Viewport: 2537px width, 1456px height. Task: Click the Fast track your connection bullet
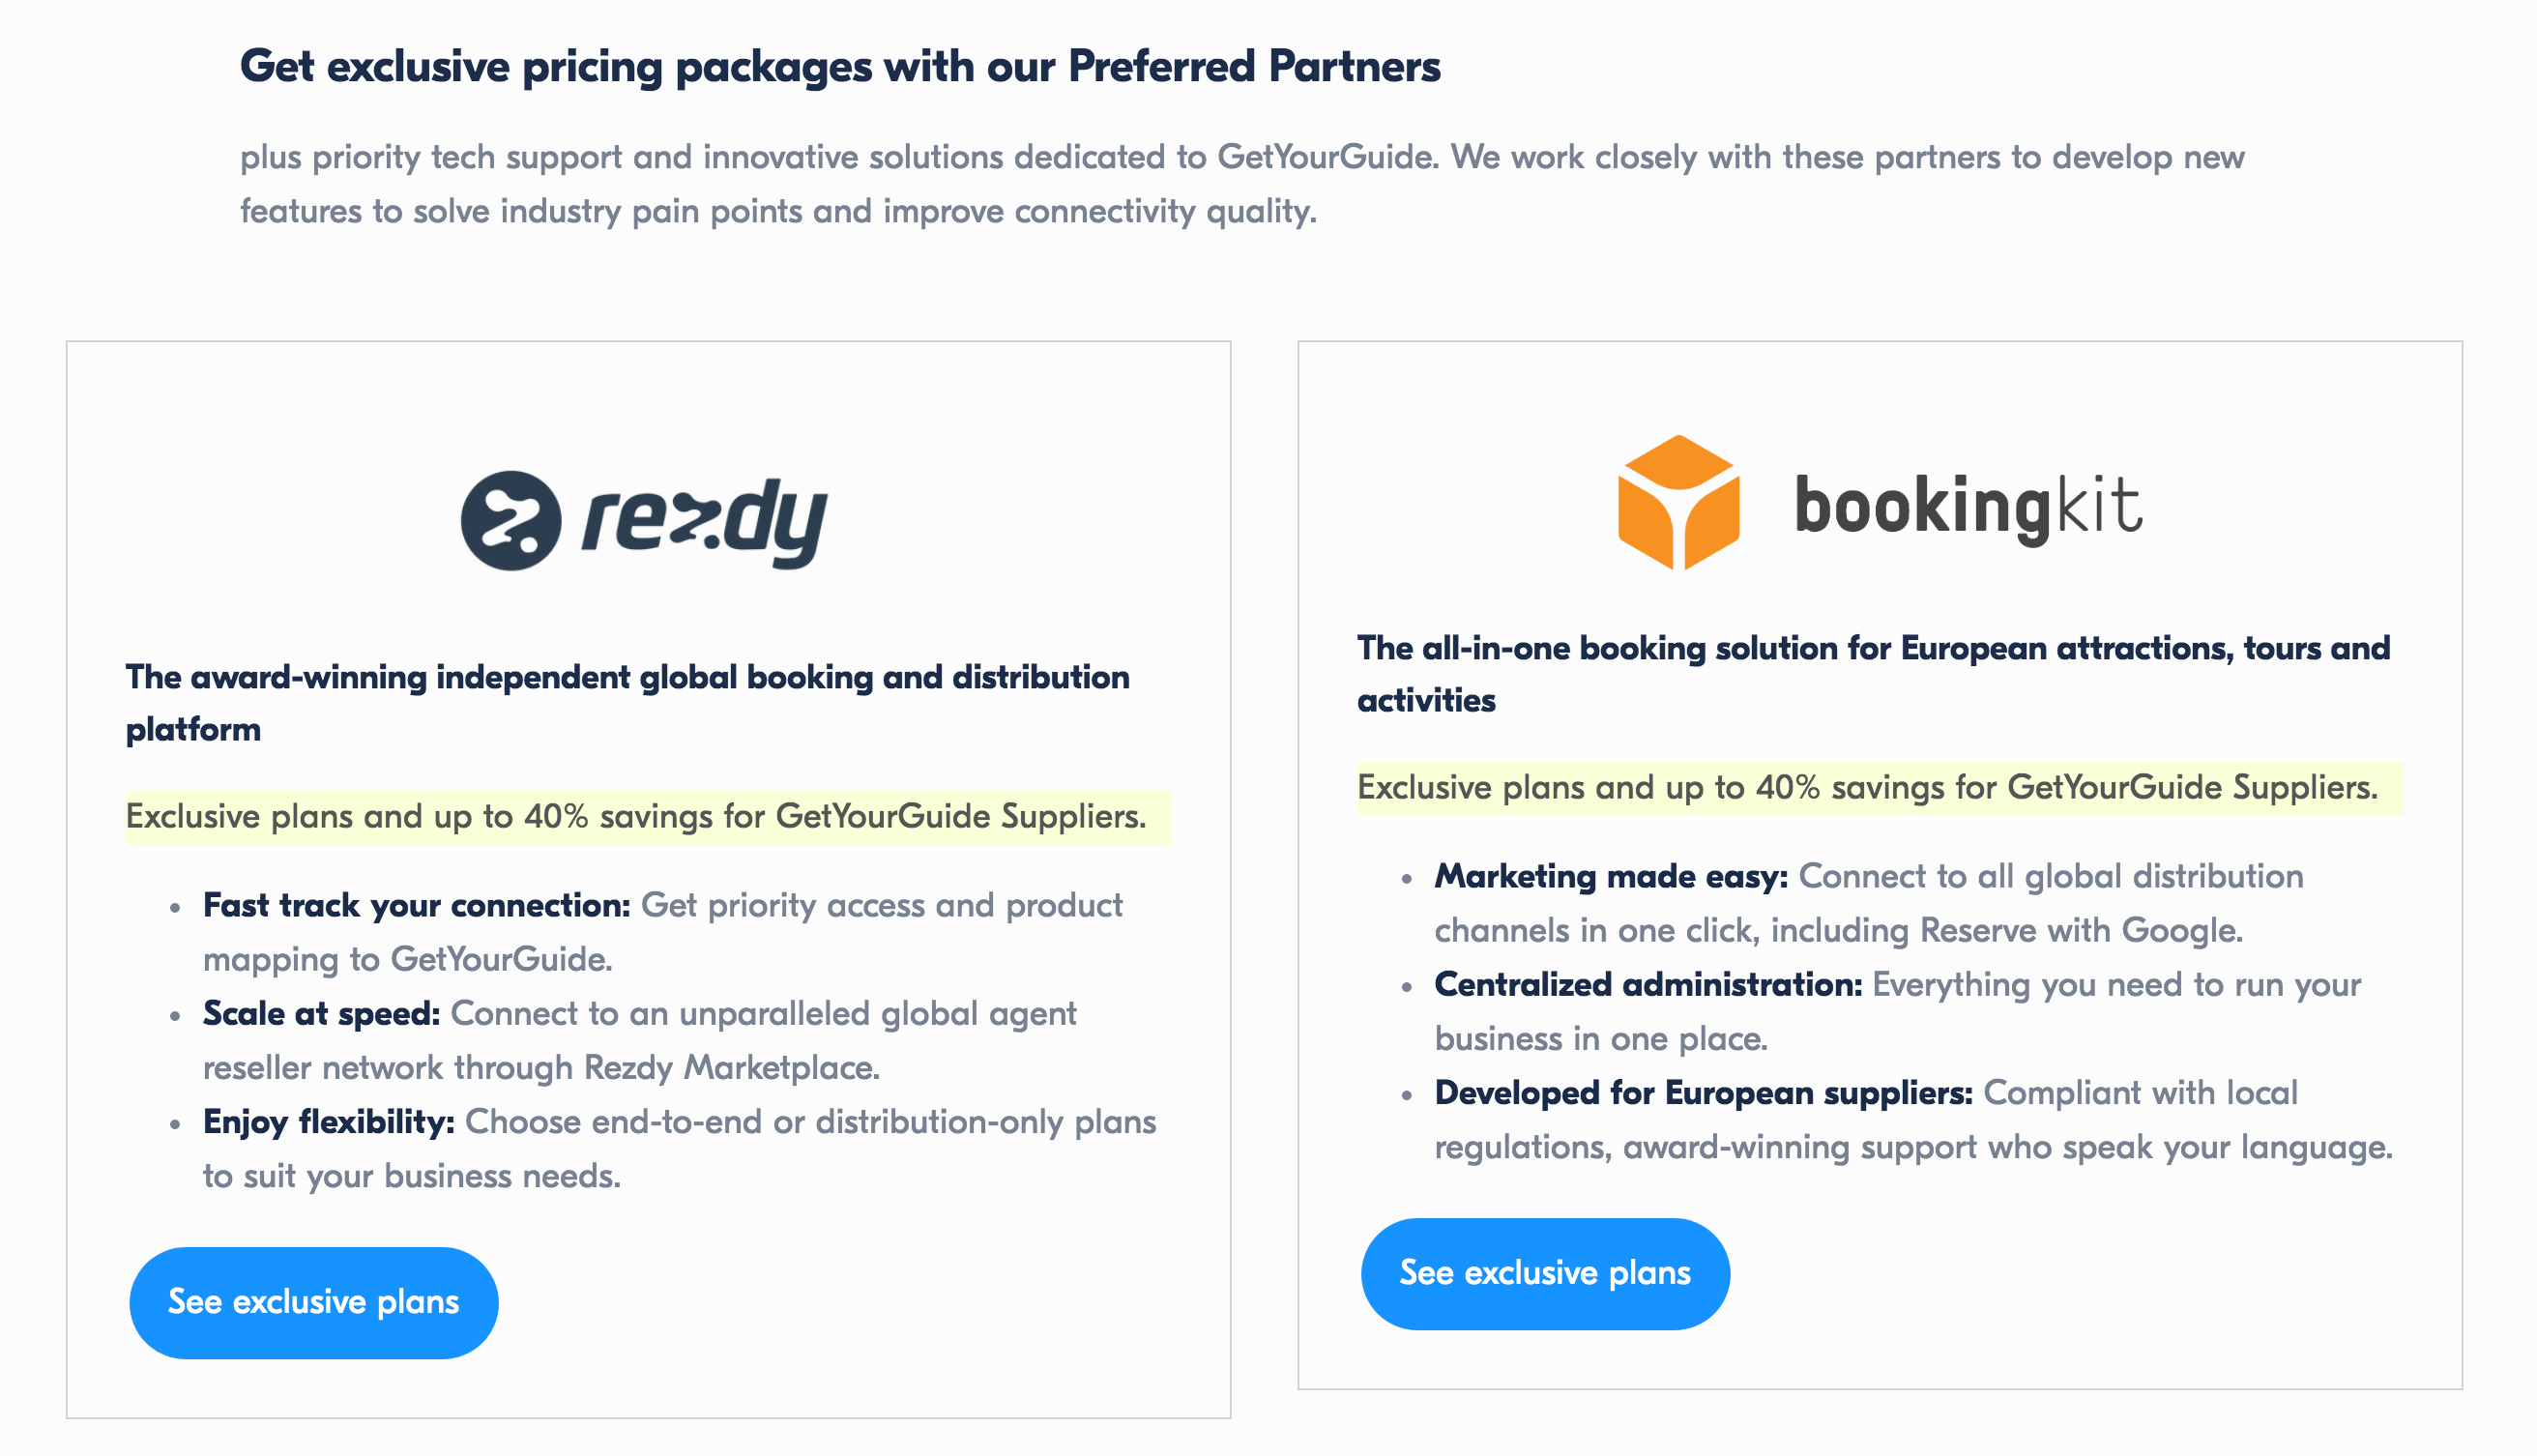(x=663, y=932)
